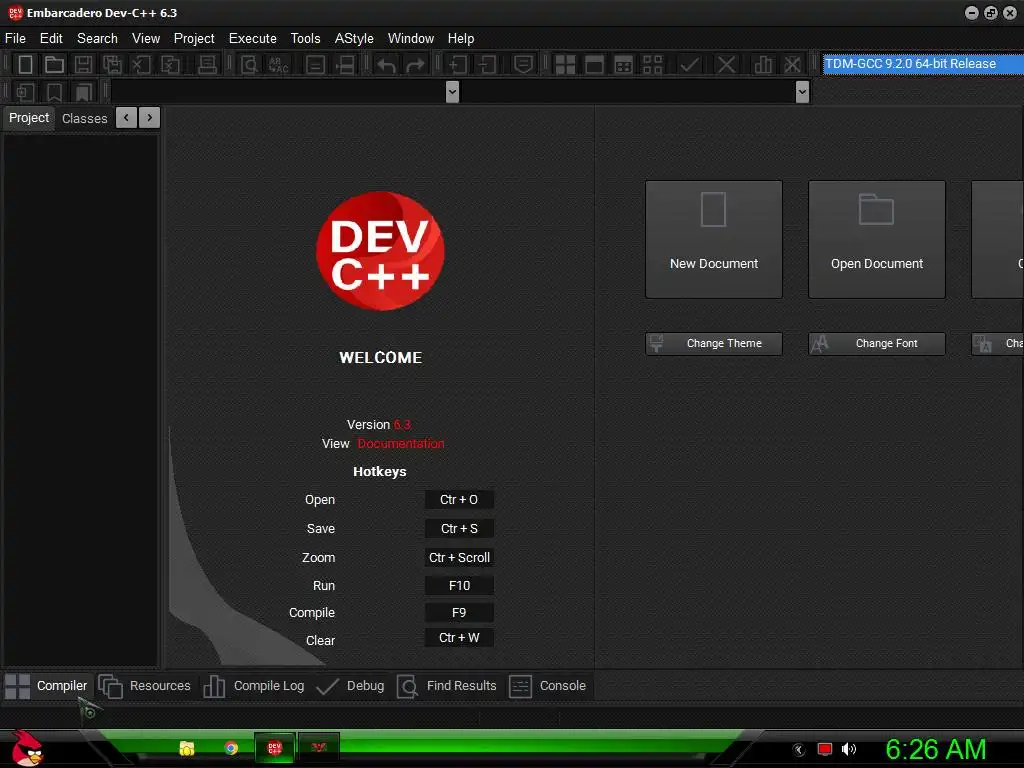This screenshot has height=768, width=1024.
Task: Click the Change Font button
Action: click(877, 344)
